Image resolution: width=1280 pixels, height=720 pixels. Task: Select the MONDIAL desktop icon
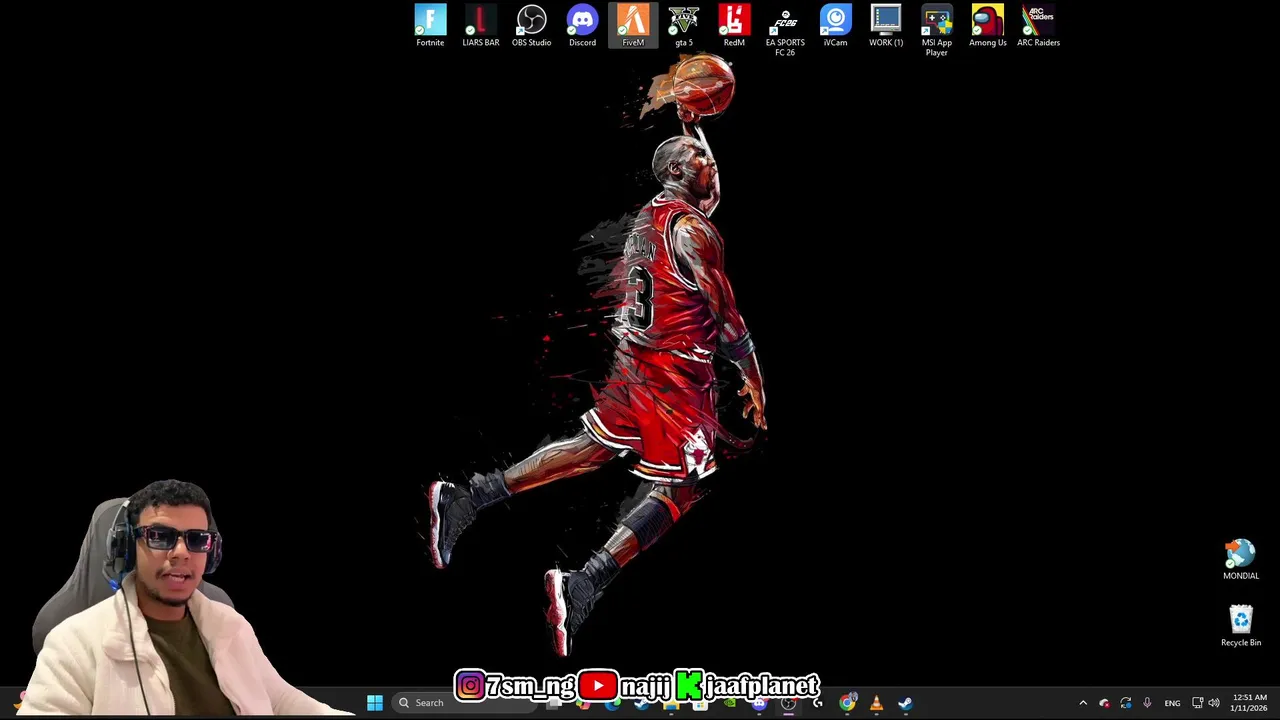(1241, 560)
